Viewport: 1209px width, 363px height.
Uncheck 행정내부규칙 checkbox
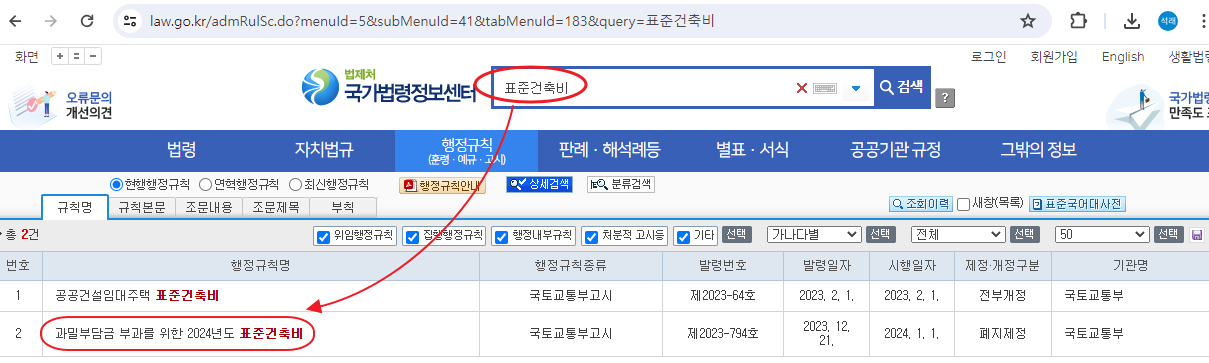(x=501, y=237)
